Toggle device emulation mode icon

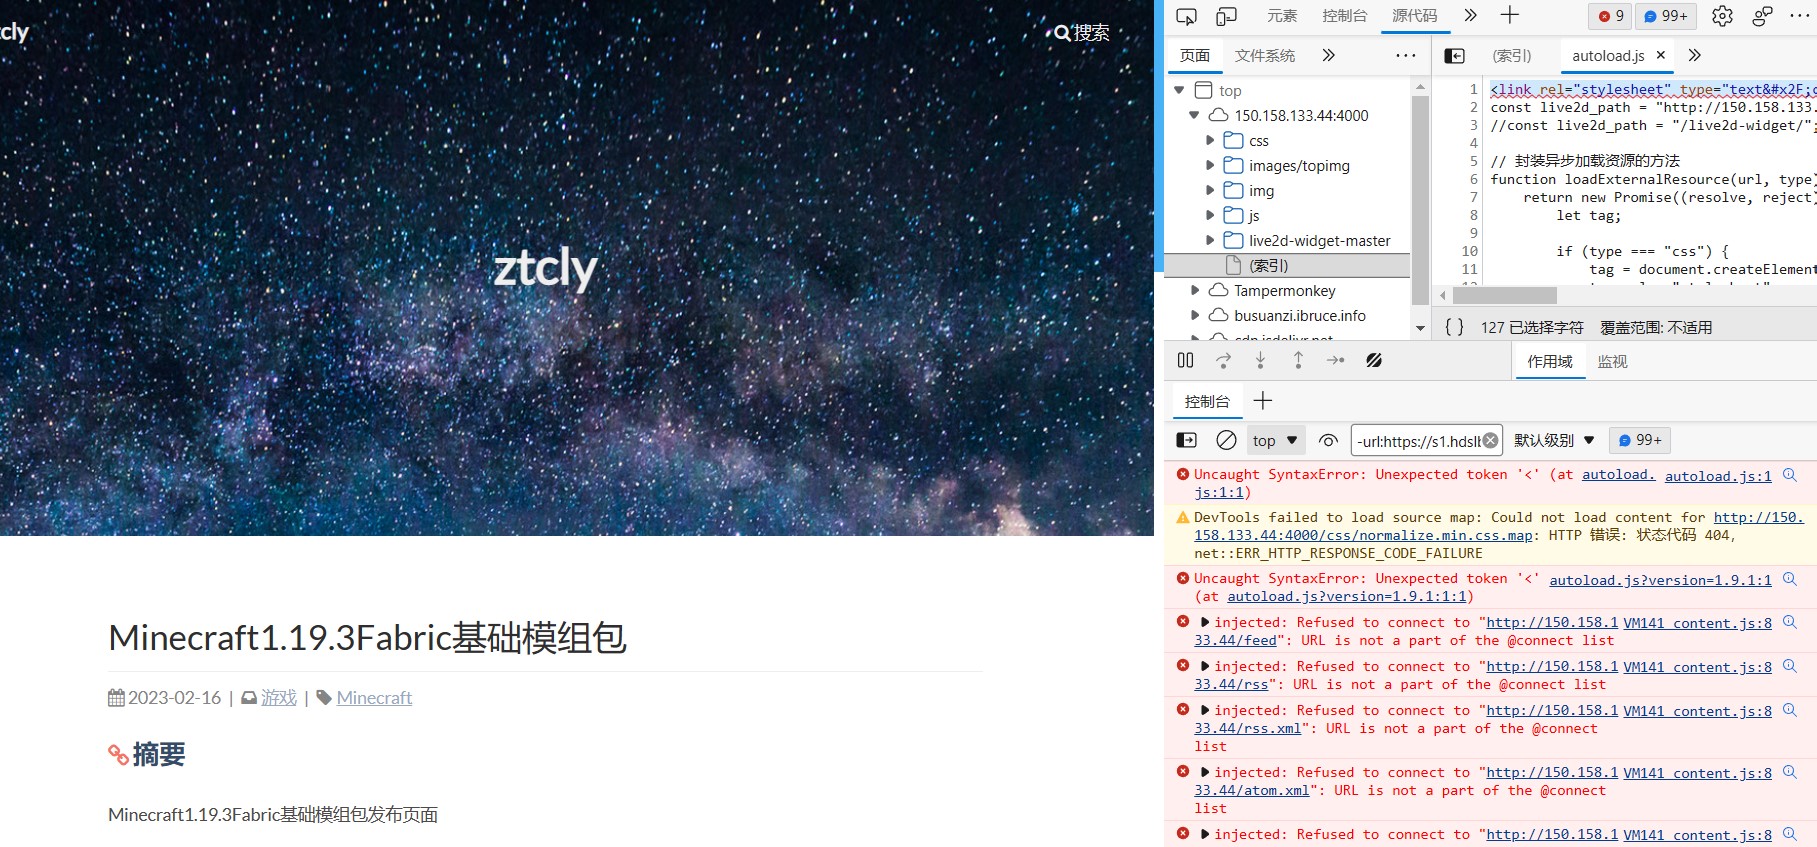tap(1226, 16)
